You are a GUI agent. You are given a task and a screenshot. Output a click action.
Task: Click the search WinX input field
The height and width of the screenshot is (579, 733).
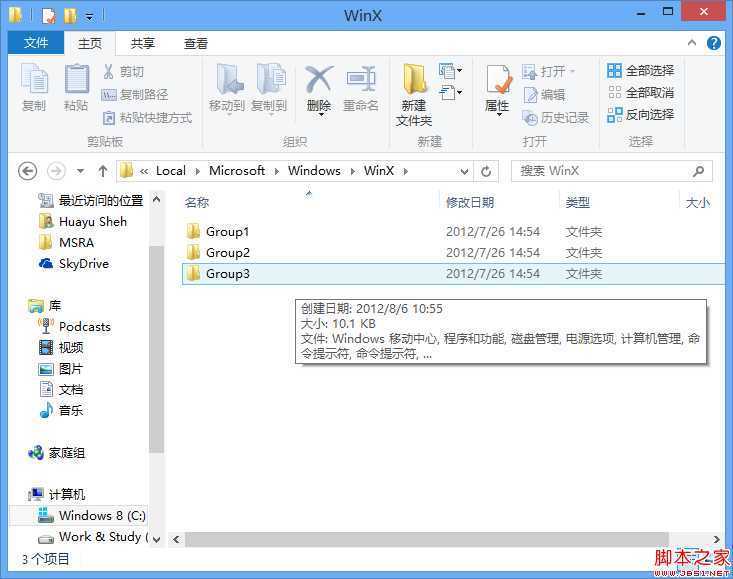pyautogui.click(x=611, y=171)
